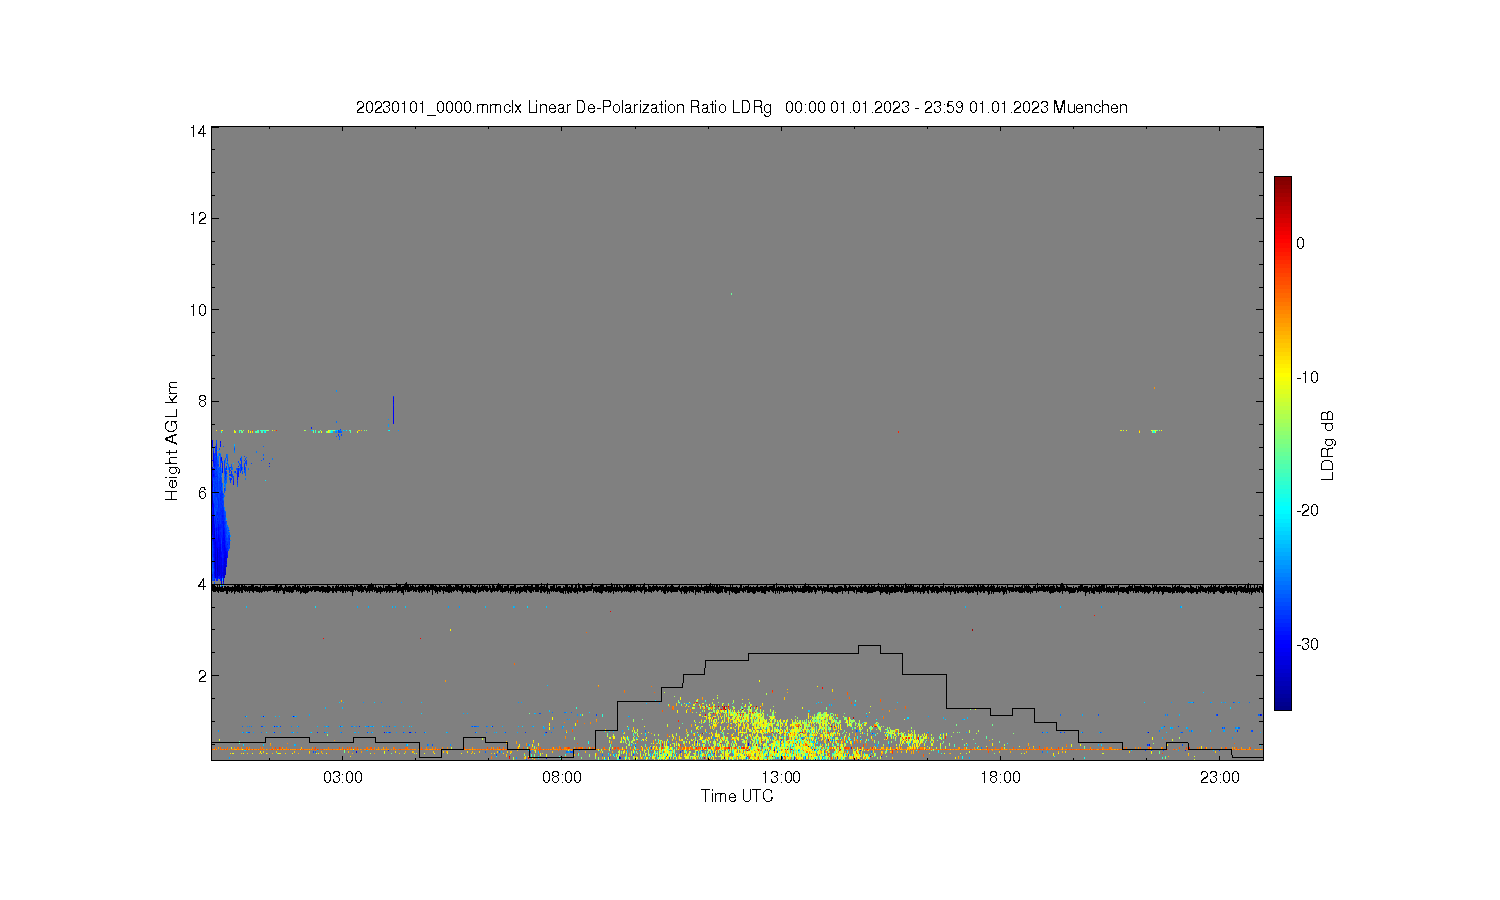Click the colorbar tick value -10
The height and width of the screenshot is (900, 1500).
click(1307, 377)
